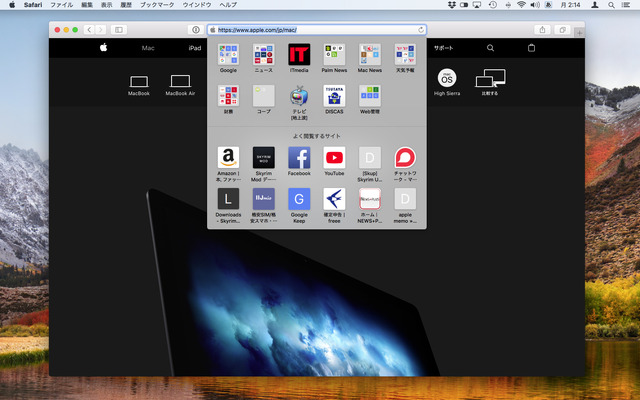The image size is (640, 400).
Task: Open the 天気予報 favorites folder
Action: tap(405, 55)
